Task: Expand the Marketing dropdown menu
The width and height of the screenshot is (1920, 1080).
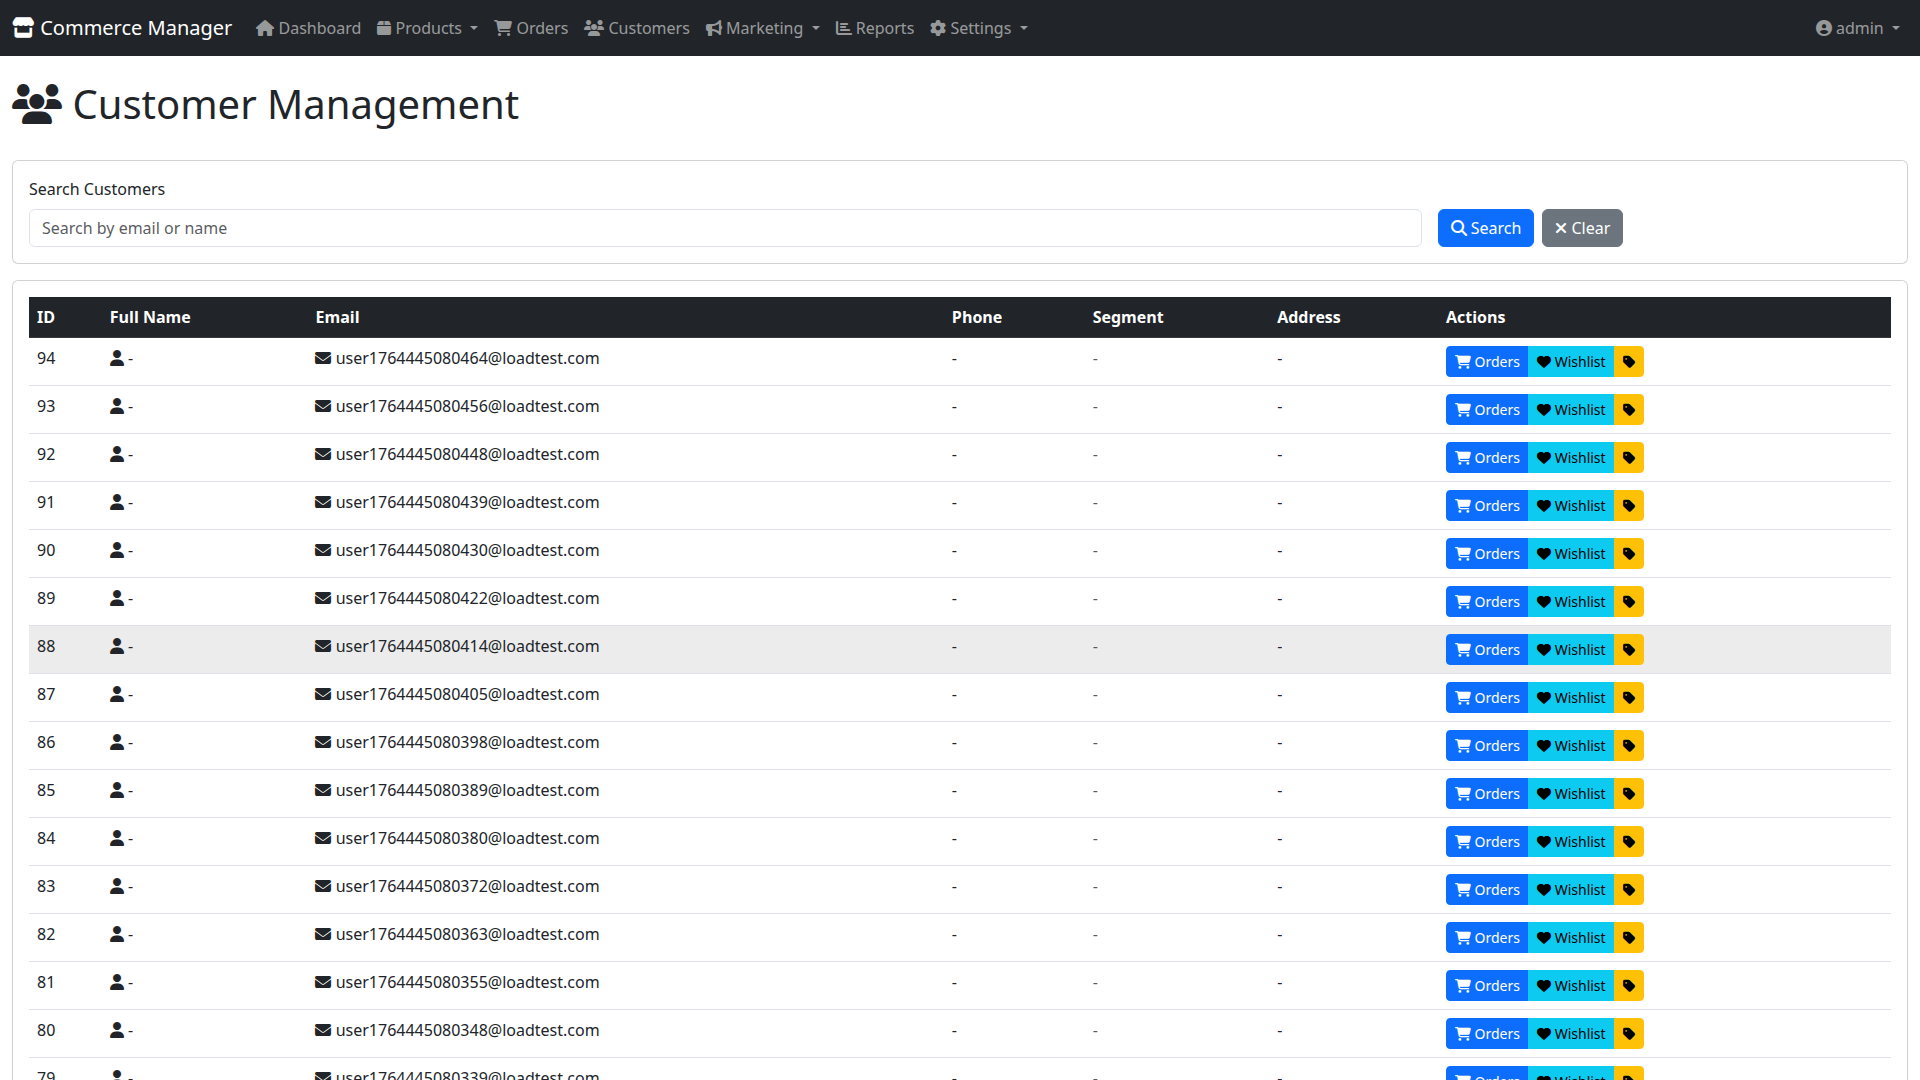Action: pos(763,28)
